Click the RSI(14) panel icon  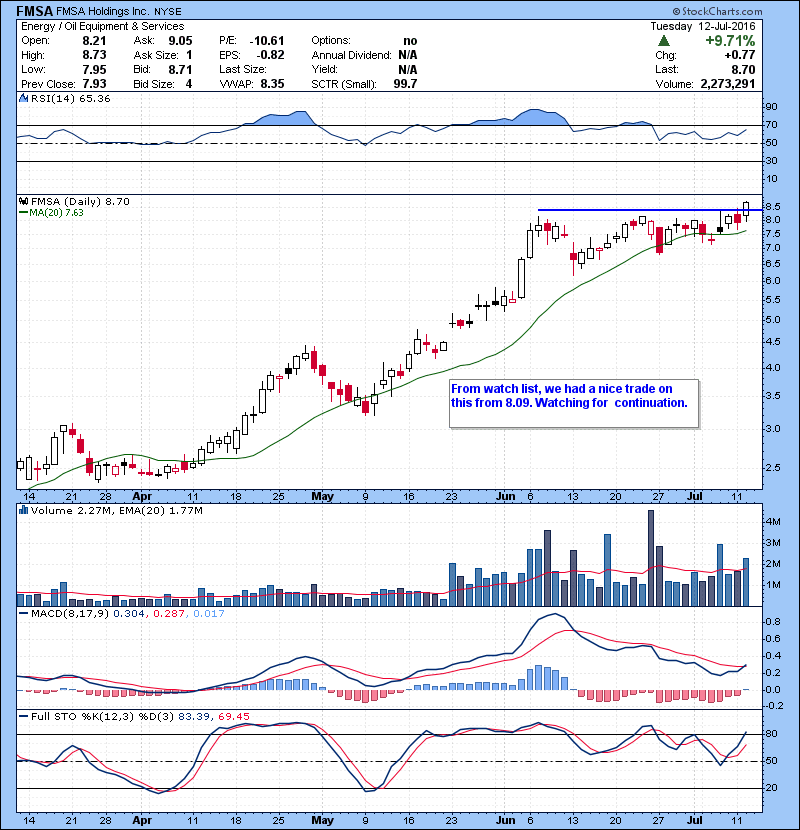(x=23, y=98)
